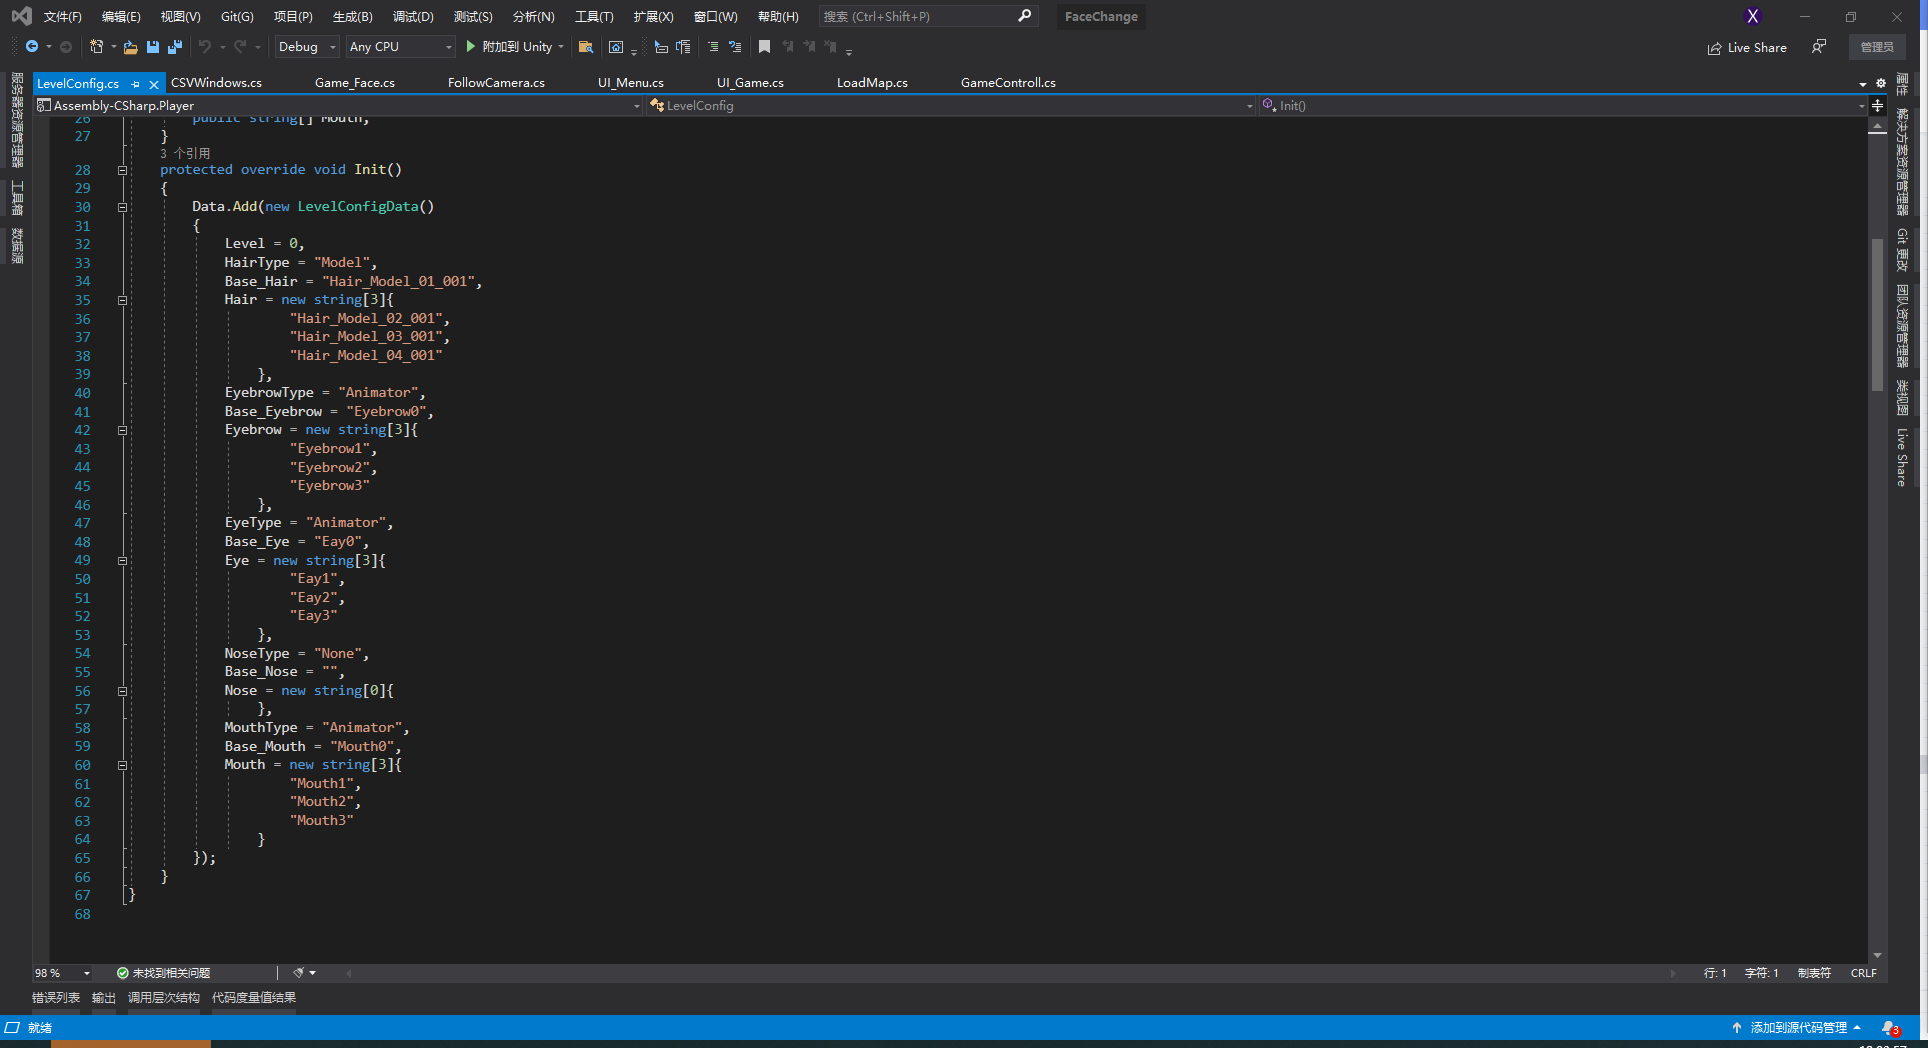Open the 错误列表 panel tab
This screenshot has height=1048, width=1928.
point(56,998)
